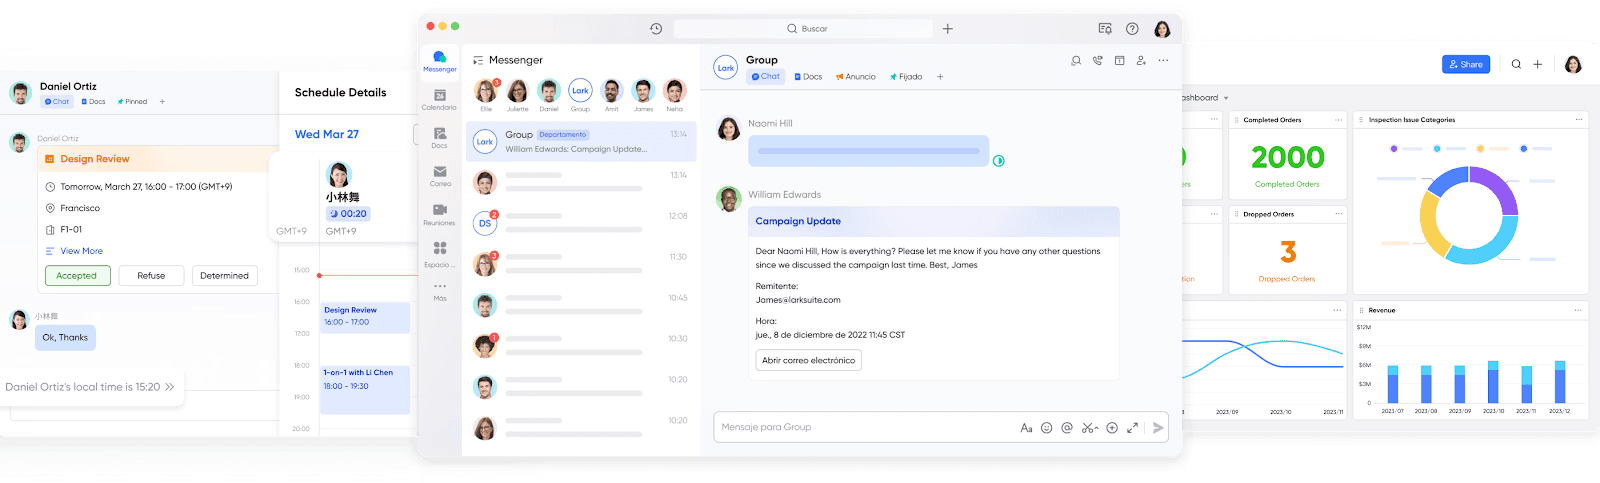Viewport: 1600px width, 483px height.
Task: Send the message with the arrow
Action: [1158, 428]
